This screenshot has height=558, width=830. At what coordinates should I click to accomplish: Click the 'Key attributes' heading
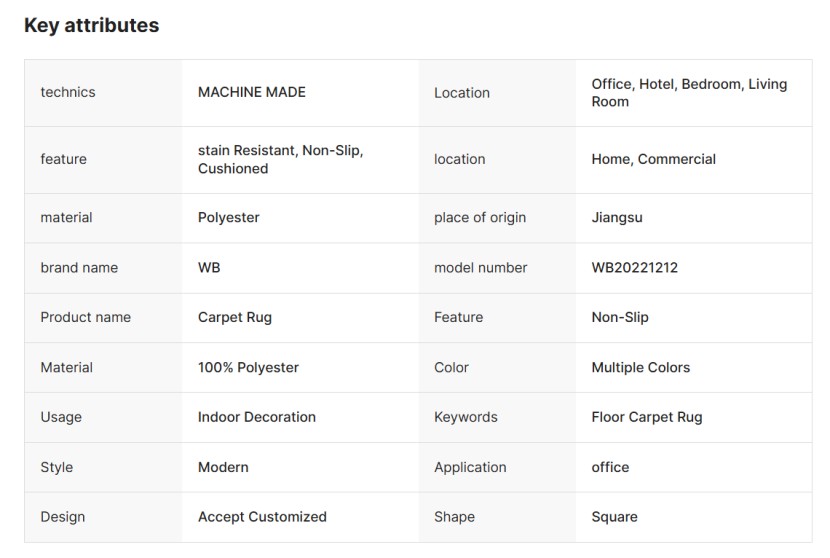click(x=91, y=26)
